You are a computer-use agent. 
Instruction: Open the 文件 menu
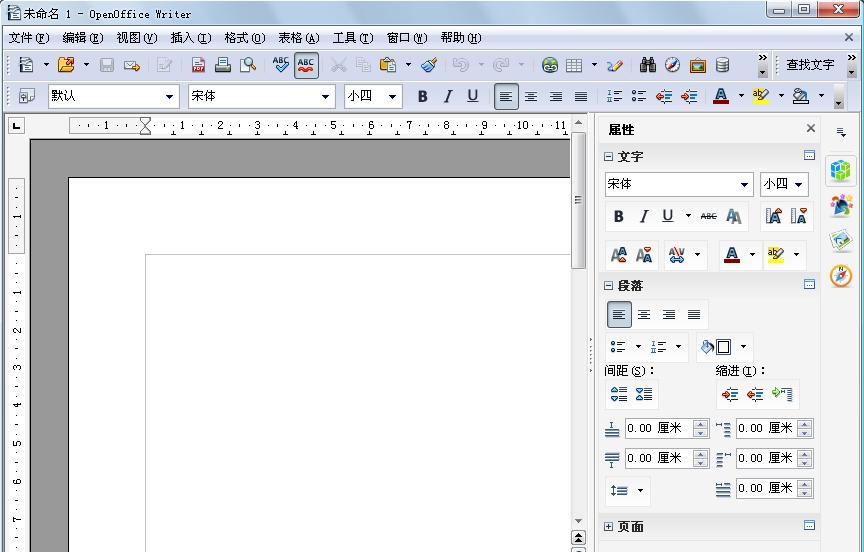[29, 37]
